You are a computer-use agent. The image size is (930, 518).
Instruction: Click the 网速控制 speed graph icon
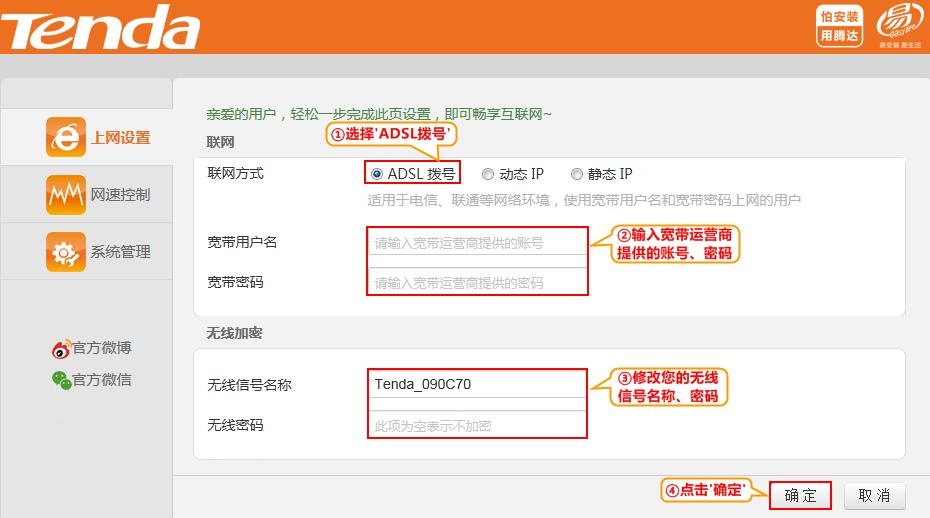pyautogui.click(x=66, y=194)
